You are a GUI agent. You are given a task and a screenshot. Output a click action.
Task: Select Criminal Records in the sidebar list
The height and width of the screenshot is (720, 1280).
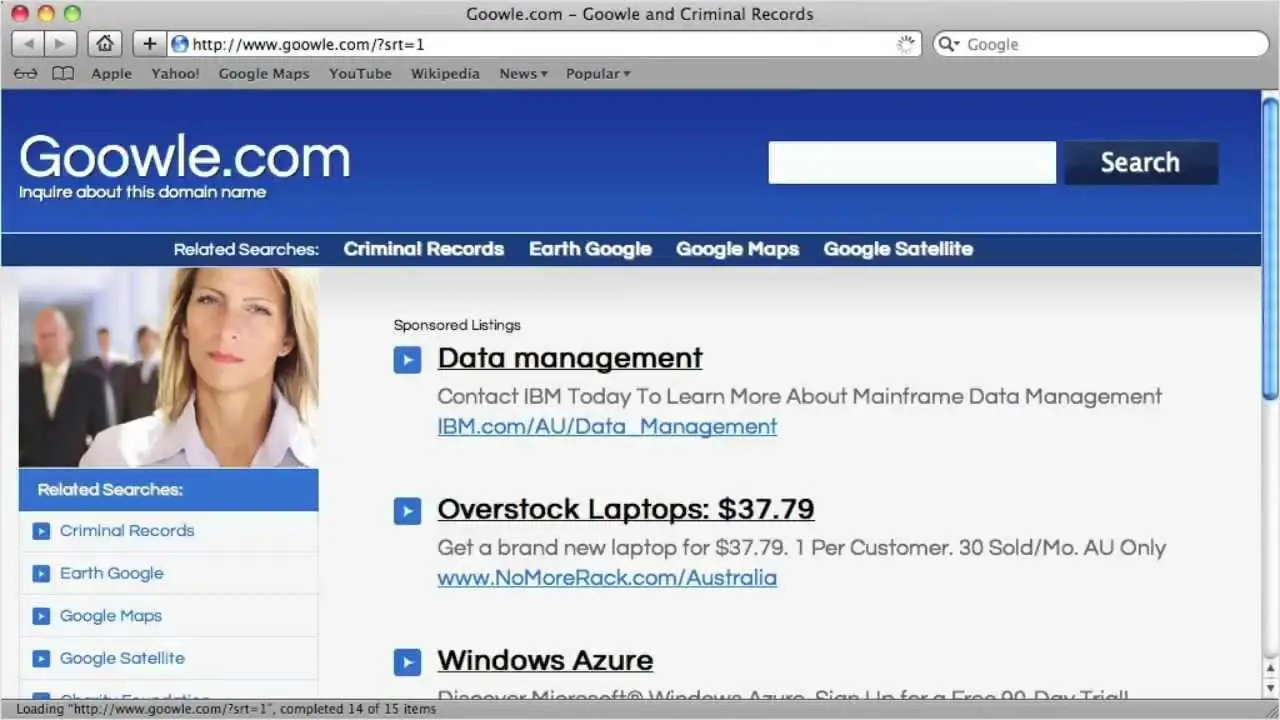127,531
